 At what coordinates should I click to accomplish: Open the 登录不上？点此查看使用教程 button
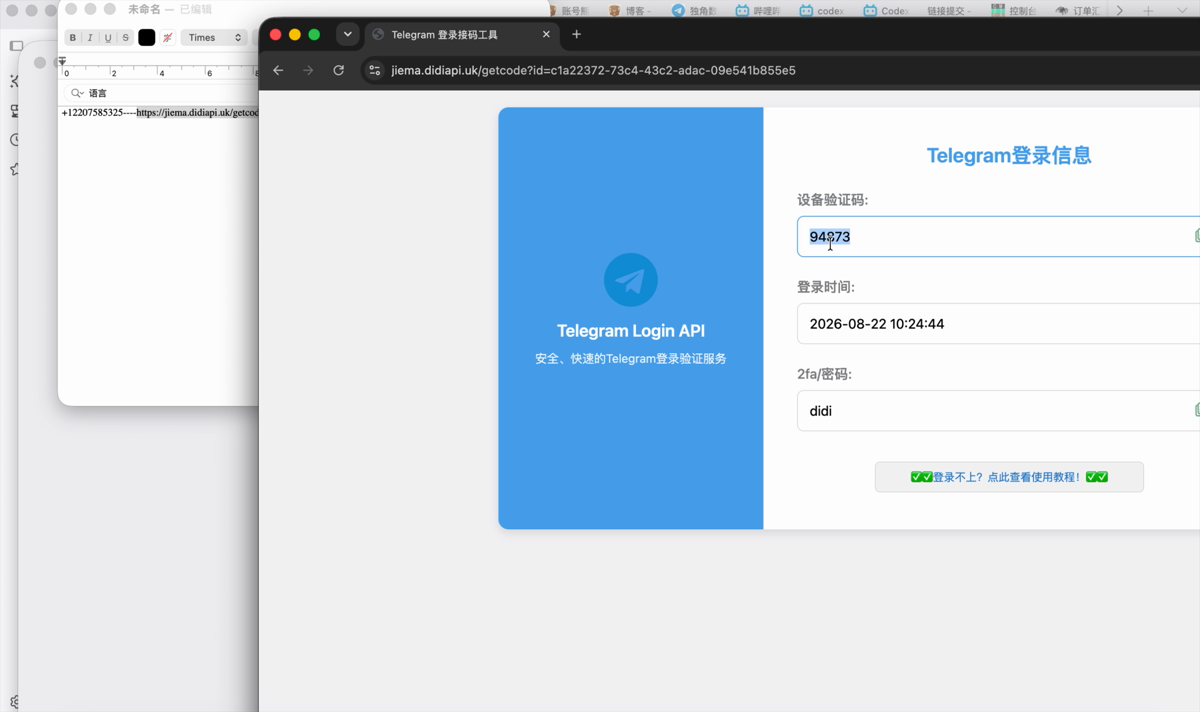1009,477
